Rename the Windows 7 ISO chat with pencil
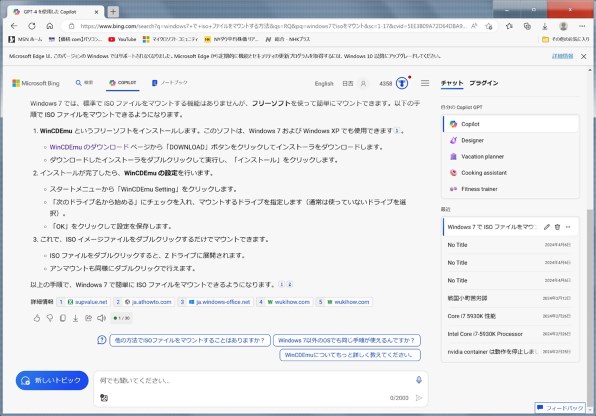The image size is (596, 416). 547,227
